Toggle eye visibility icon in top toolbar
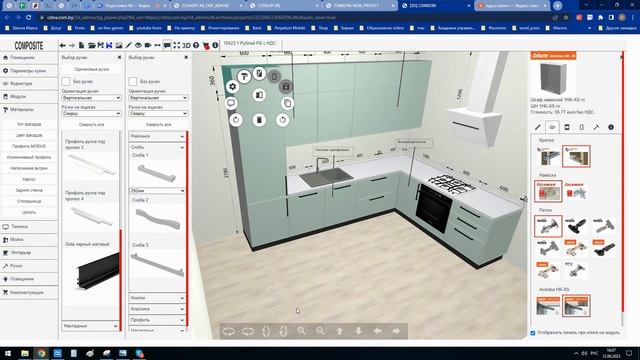Viewport: 640px width, 360px height. 138,45
